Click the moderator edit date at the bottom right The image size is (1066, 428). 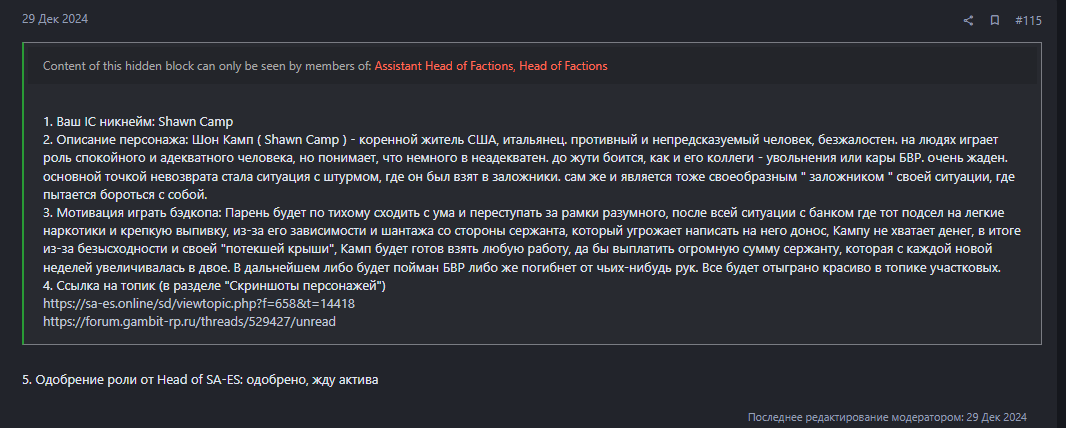(995, 417)
